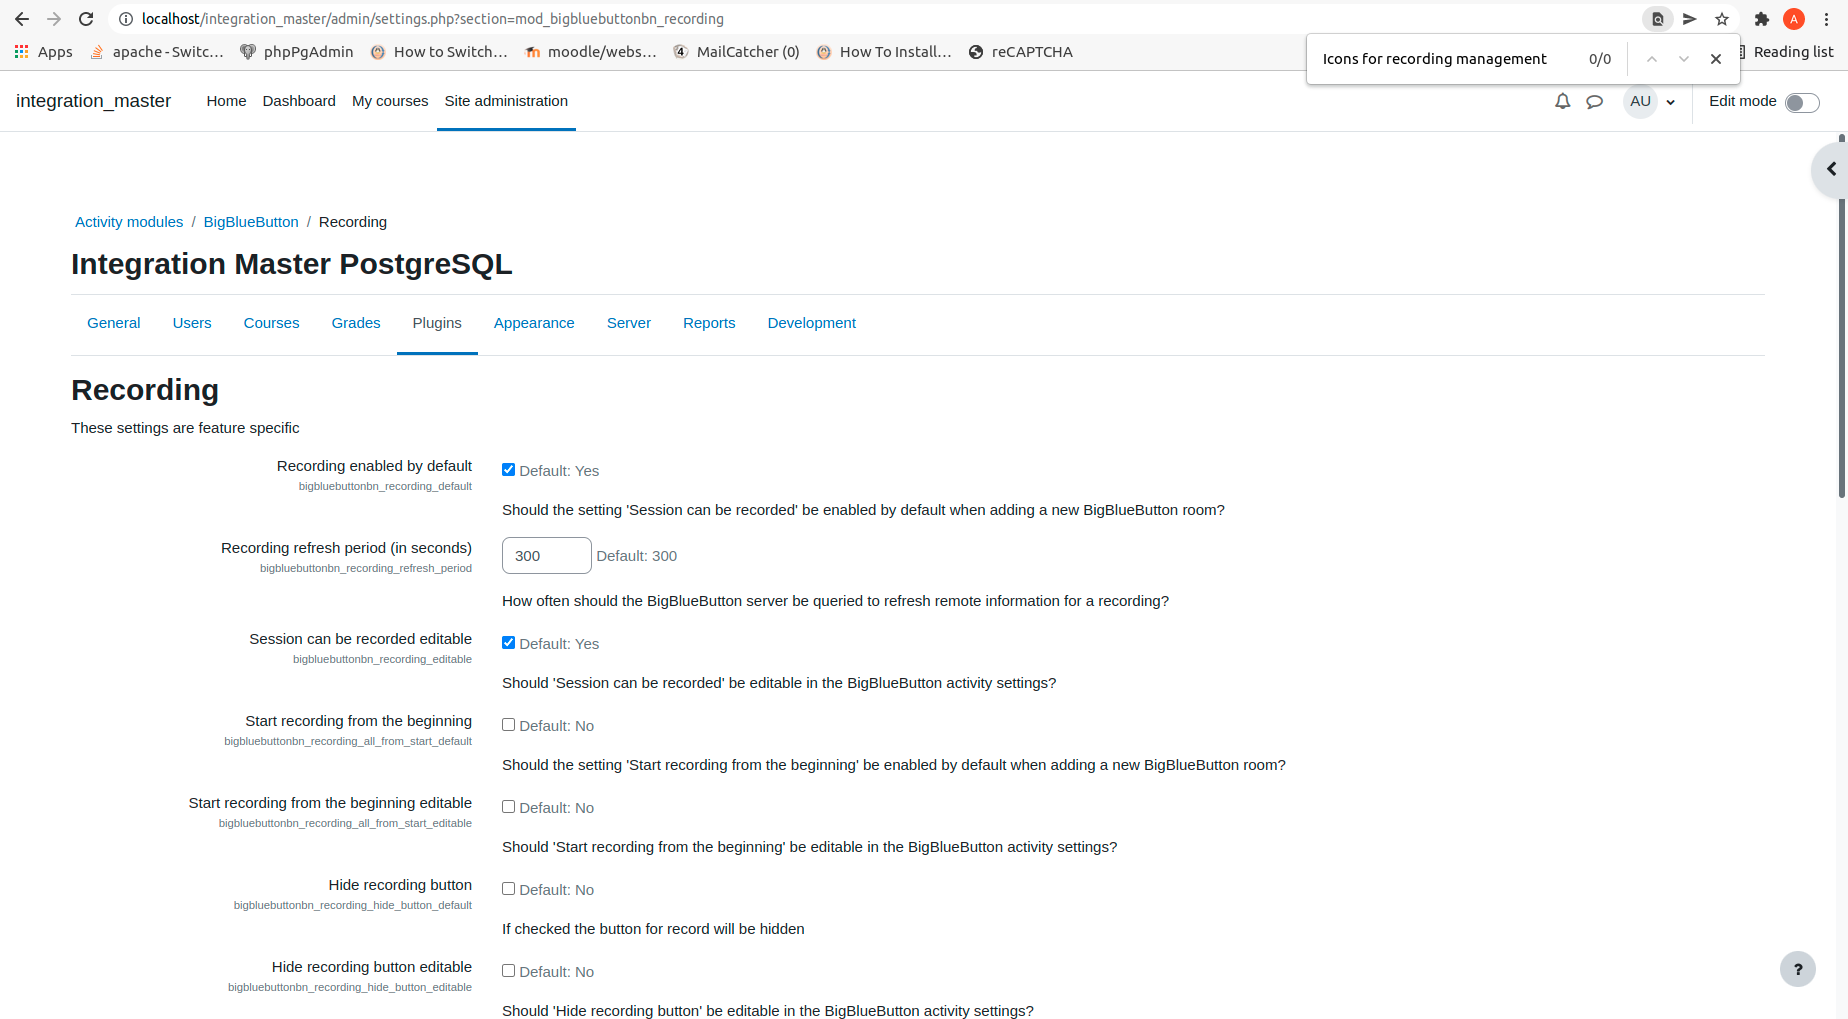Check Hide recording button editable
Screen dimensions: 1848x1019
pos(508,971)
